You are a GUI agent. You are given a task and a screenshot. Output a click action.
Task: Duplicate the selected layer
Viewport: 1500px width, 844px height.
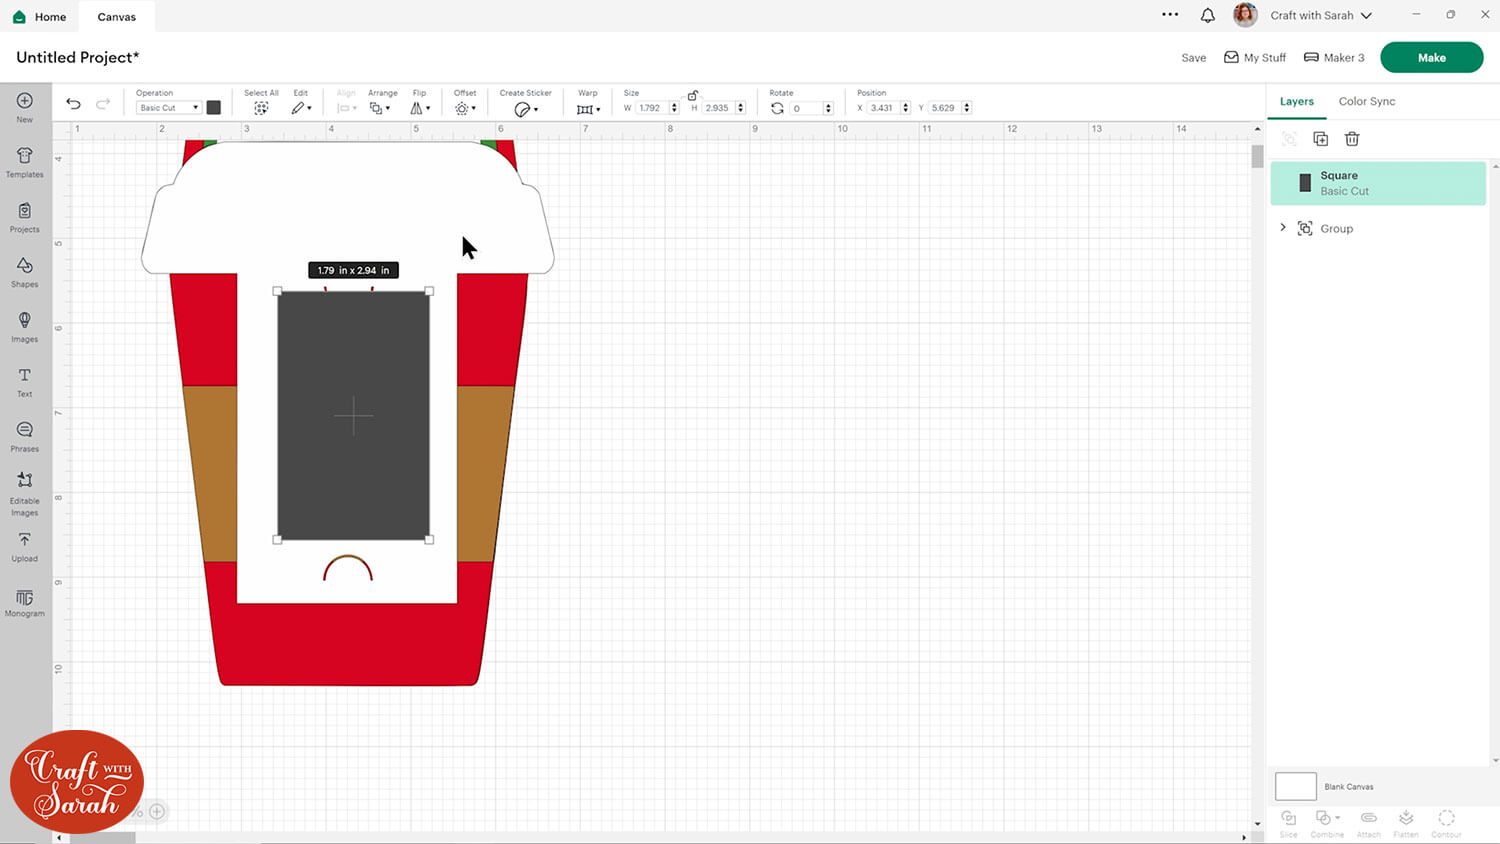point(1320,139)
